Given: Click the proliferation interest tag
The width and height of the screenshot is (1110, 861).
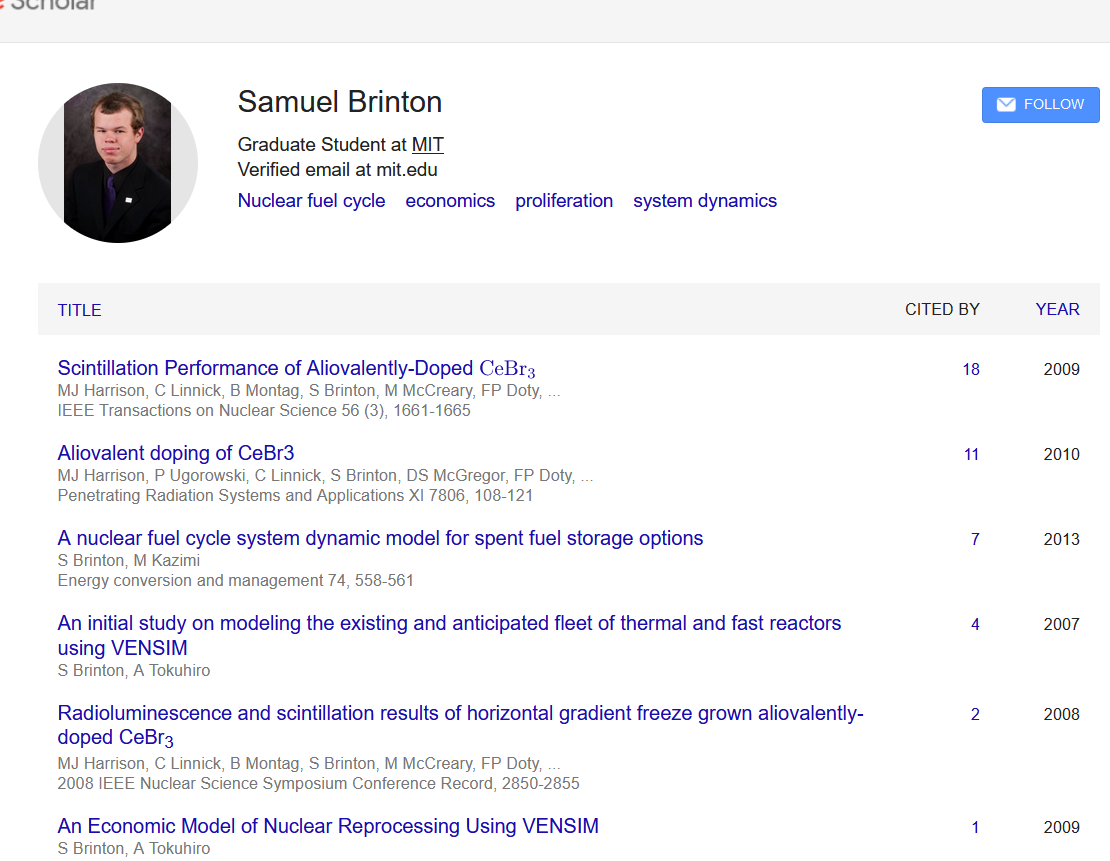Looking at the screenshot, I should tap(564, 201).
